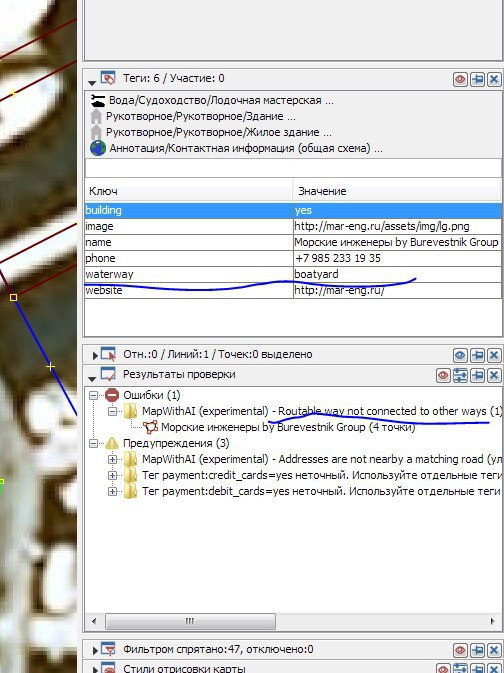Select the value yes of building
This screenshot has width=504, height=673.
click(x=397, y=210)
